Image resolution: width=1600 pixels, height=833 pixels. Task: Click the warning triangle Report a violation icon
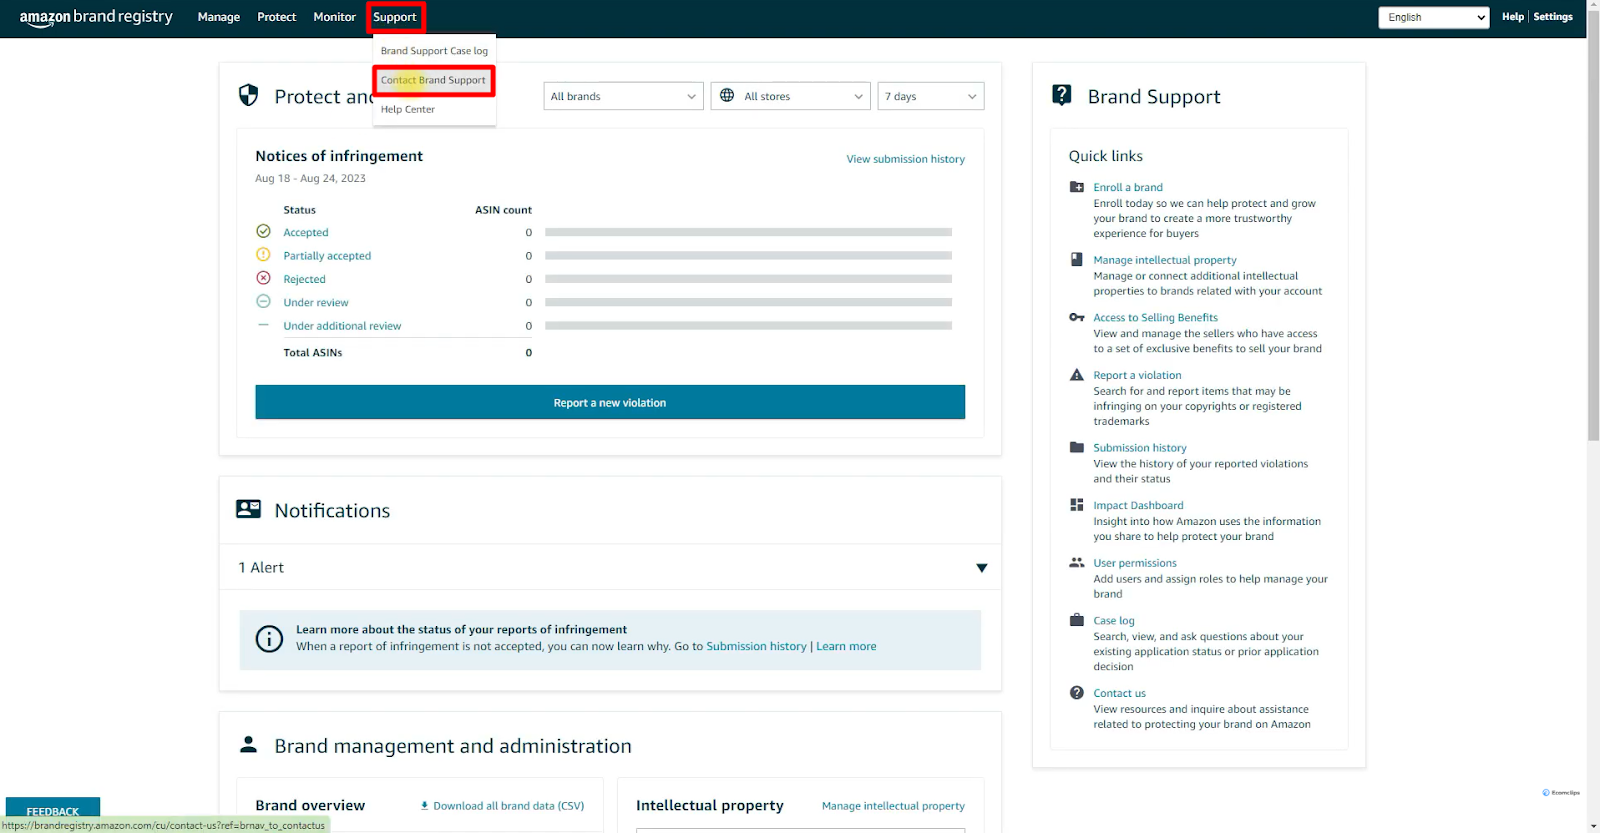[x=1077, y=375]
